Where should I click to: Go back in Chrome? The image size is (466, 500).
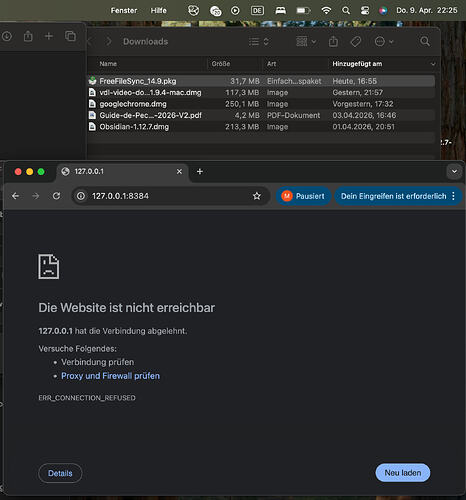point(15,196)
